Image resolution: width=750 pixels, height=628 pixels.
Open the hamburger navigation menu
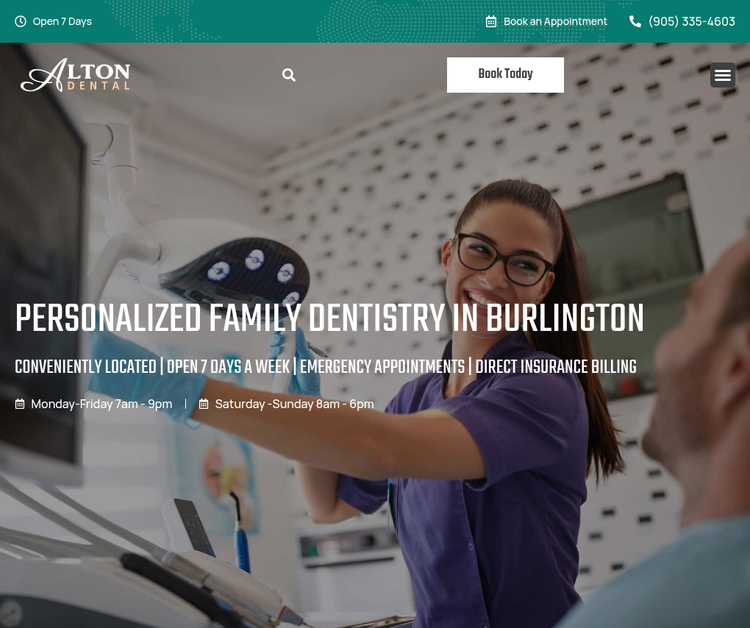723,75
